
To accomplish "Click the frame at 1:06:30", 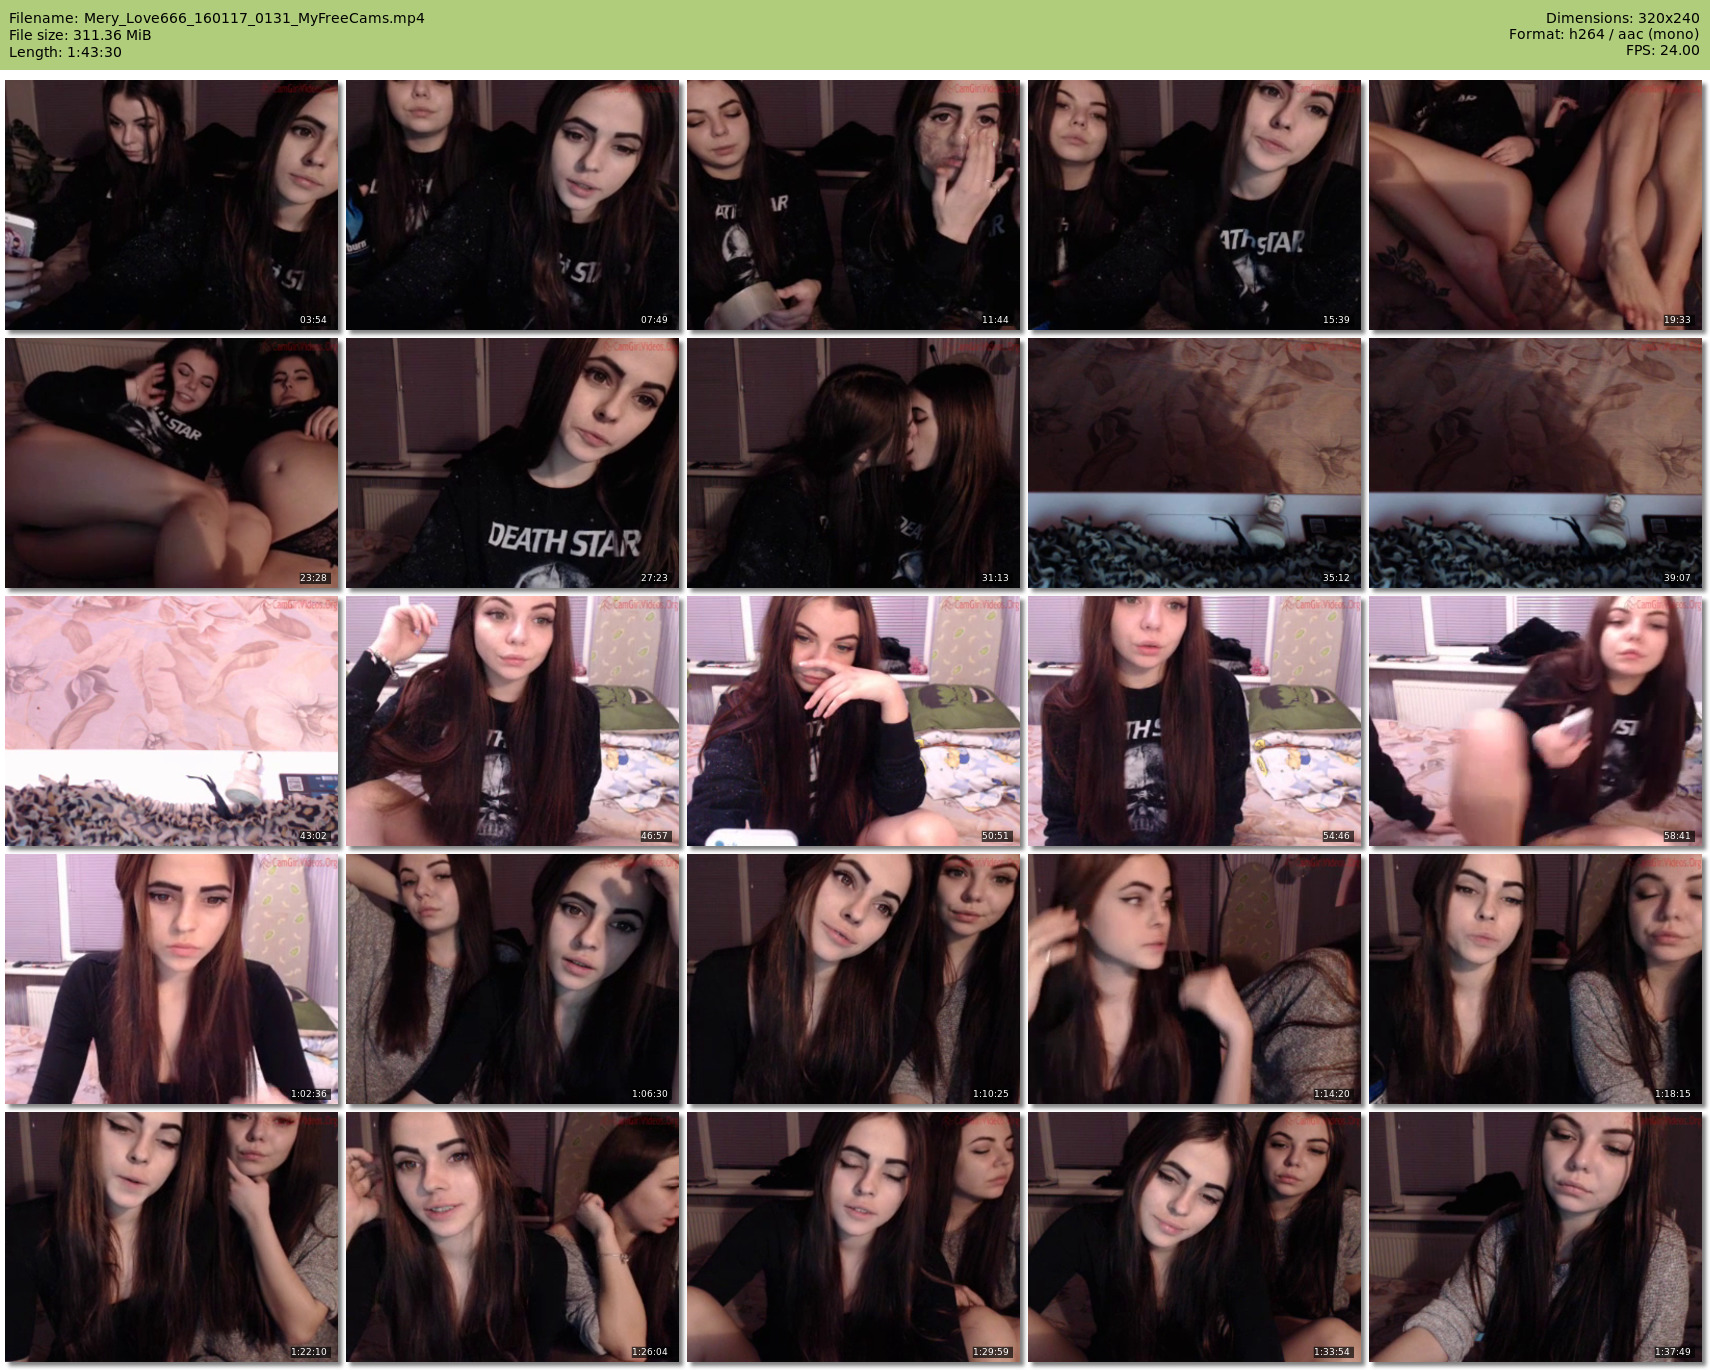I will click(x=513, y=979).
